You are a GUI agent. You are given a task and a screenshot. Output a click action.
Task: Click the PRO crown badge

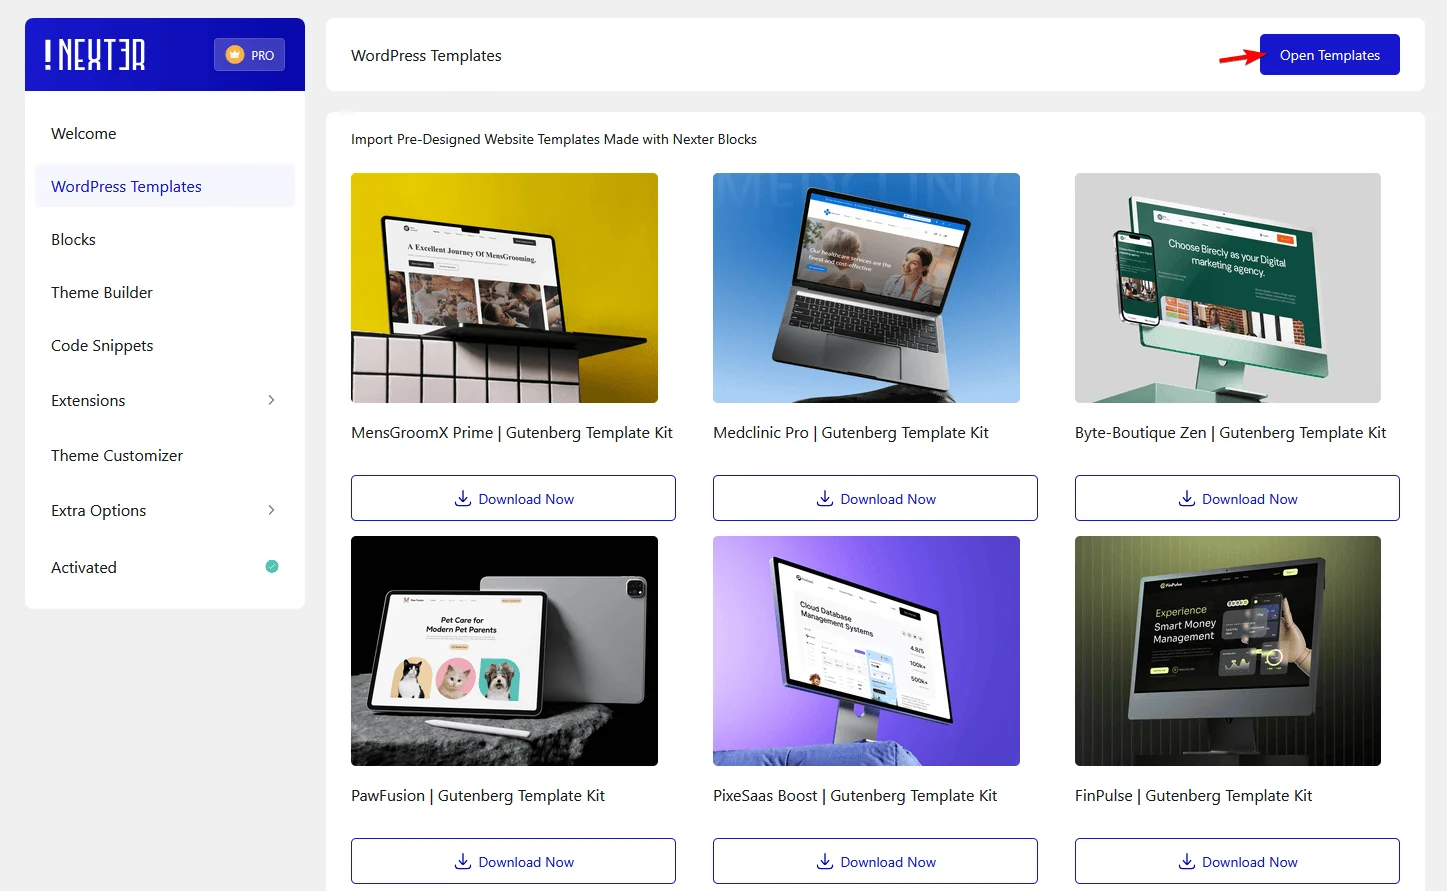[x=249, y=55]
